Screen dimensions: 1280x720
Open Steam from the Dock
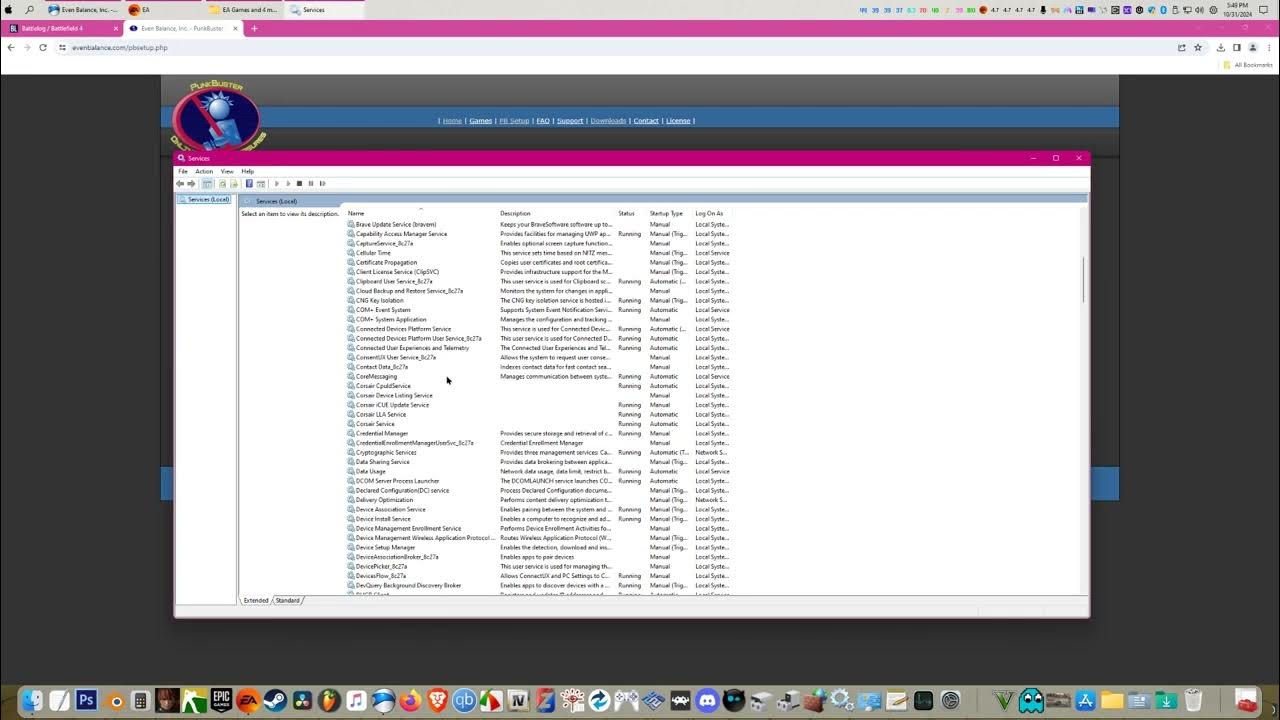tap(275, 701)
